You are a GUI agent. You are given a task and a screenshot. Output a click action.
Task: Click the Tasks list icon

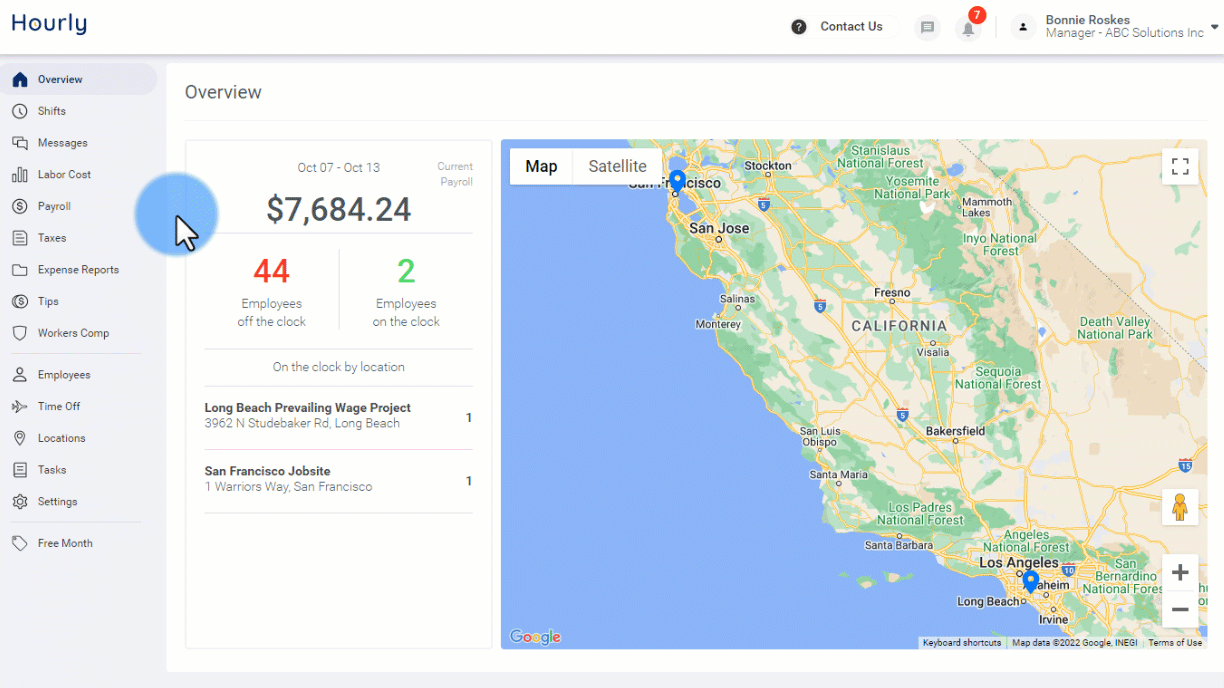19,470
